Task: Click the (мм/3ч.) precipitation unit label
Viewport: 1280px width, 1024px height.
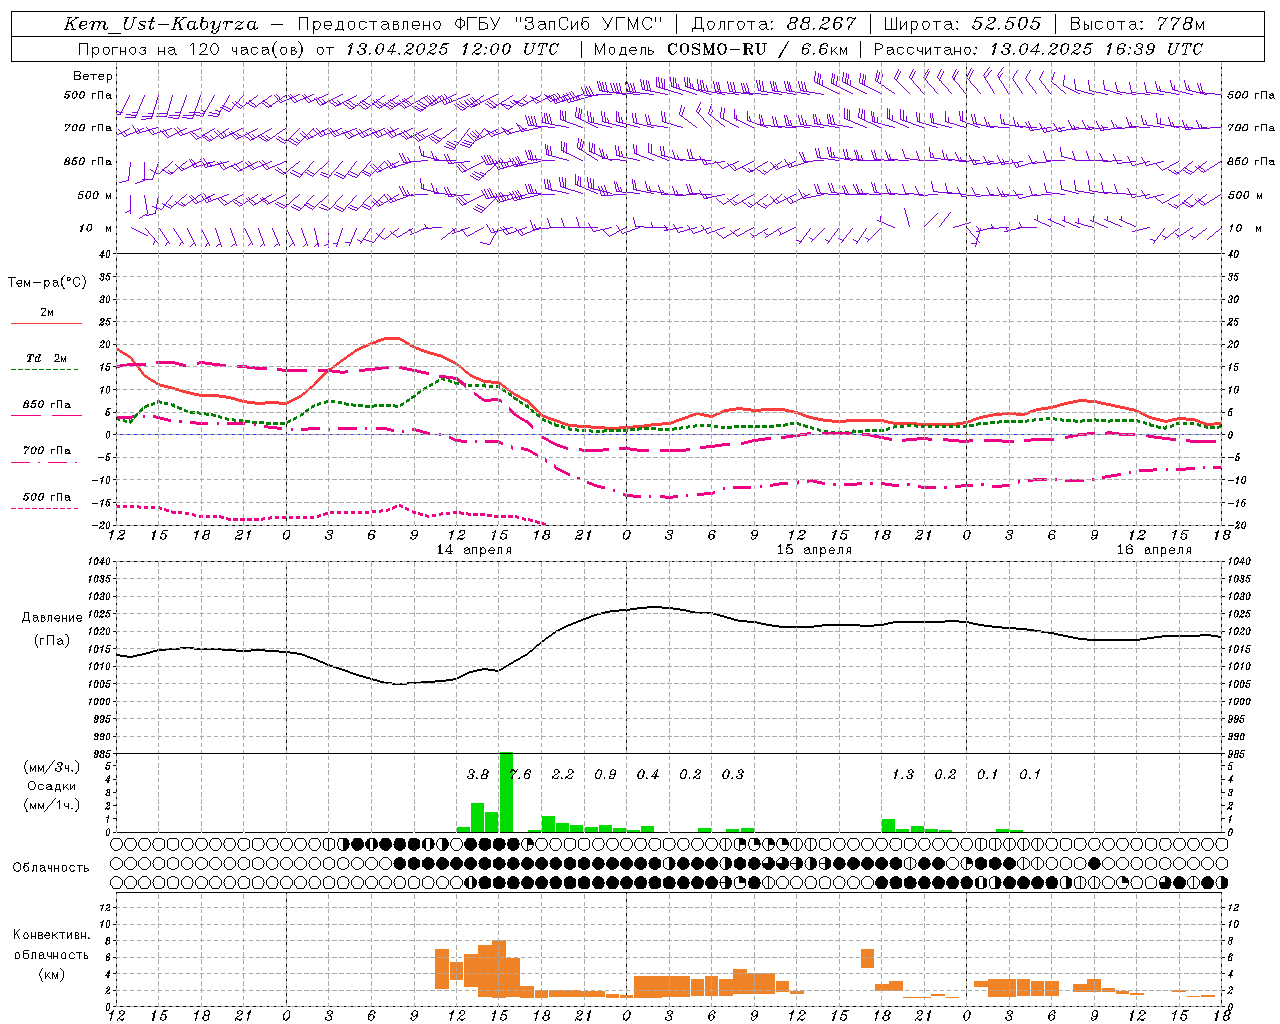Action: coord(51,767)
